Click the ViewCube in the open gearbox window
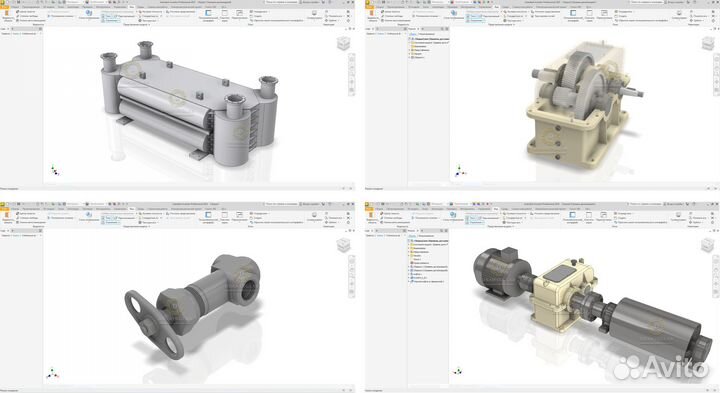 coord(709,44)
